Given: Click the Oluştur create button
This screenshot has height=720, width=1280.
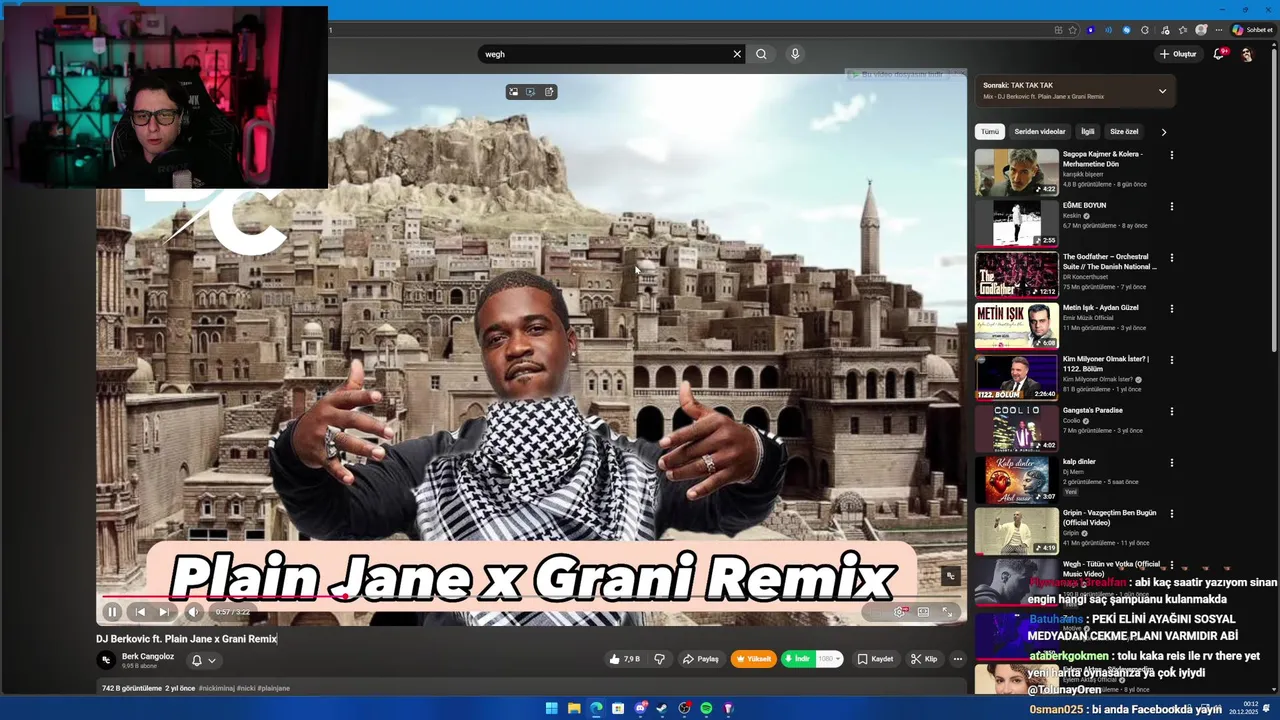Looking at the screenshot, I should point(1177,54).
